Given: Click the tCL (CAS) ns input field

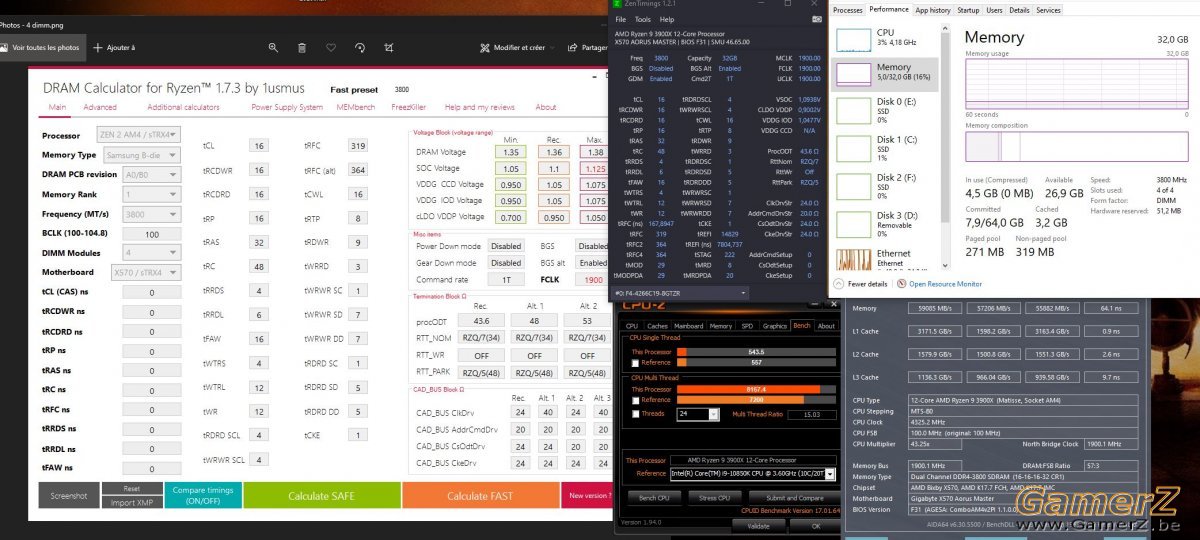Looking at the screenshot, I should [x=152, y=292].
